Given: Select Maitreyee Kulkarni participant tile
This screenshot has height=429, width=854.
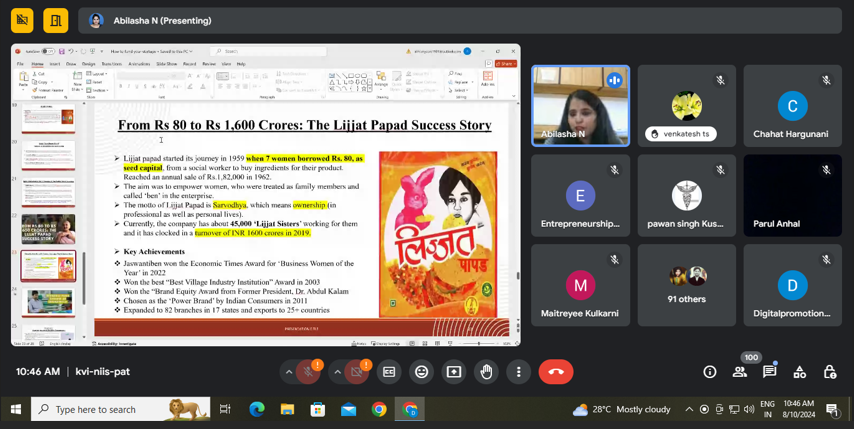Looking at the screenshot, I should (581, 285).
